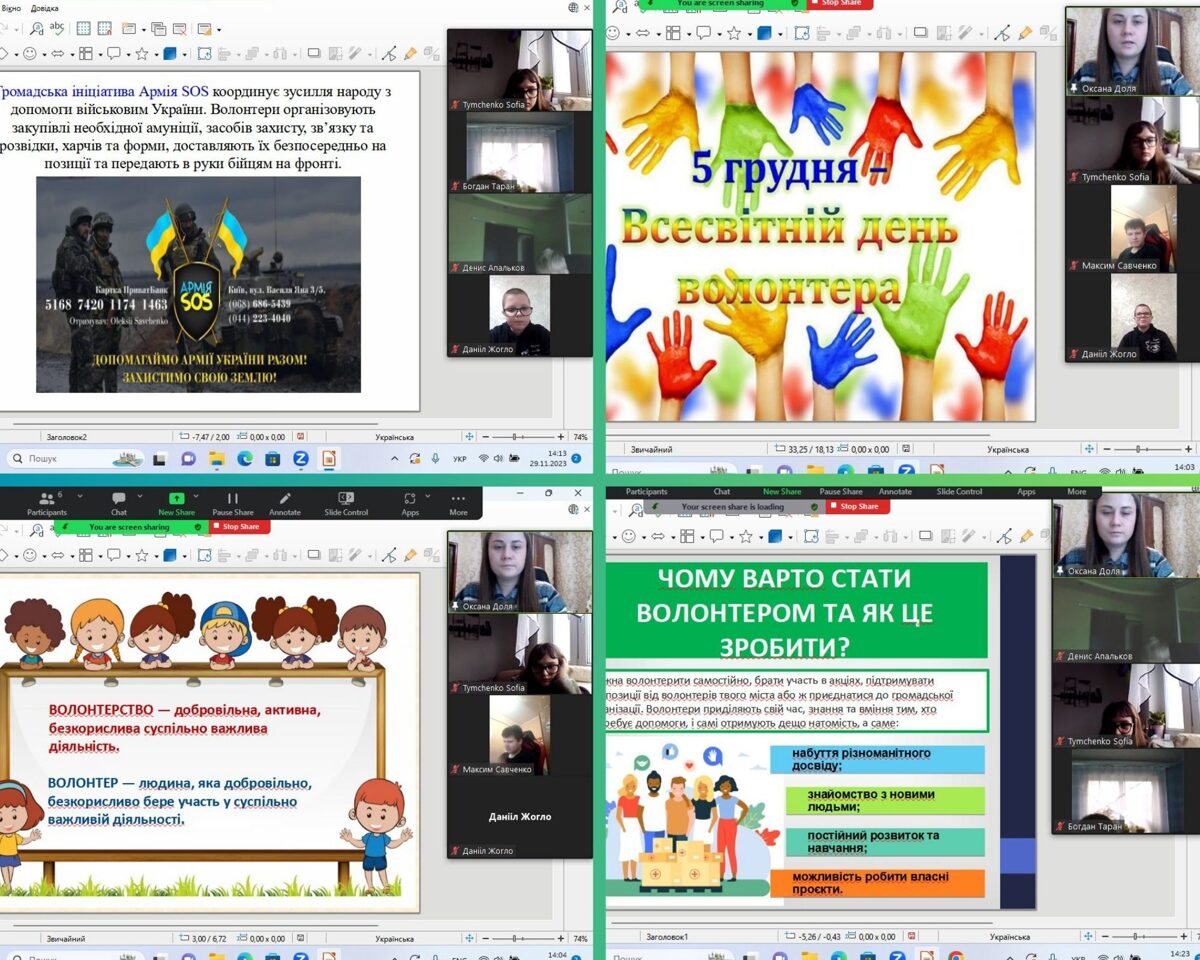Open Participants panel in the ВОЛОНТЕРСТВО window's Zoom bar
Viewport: 1200px width, 960px height.
click(x=47, y=504)
